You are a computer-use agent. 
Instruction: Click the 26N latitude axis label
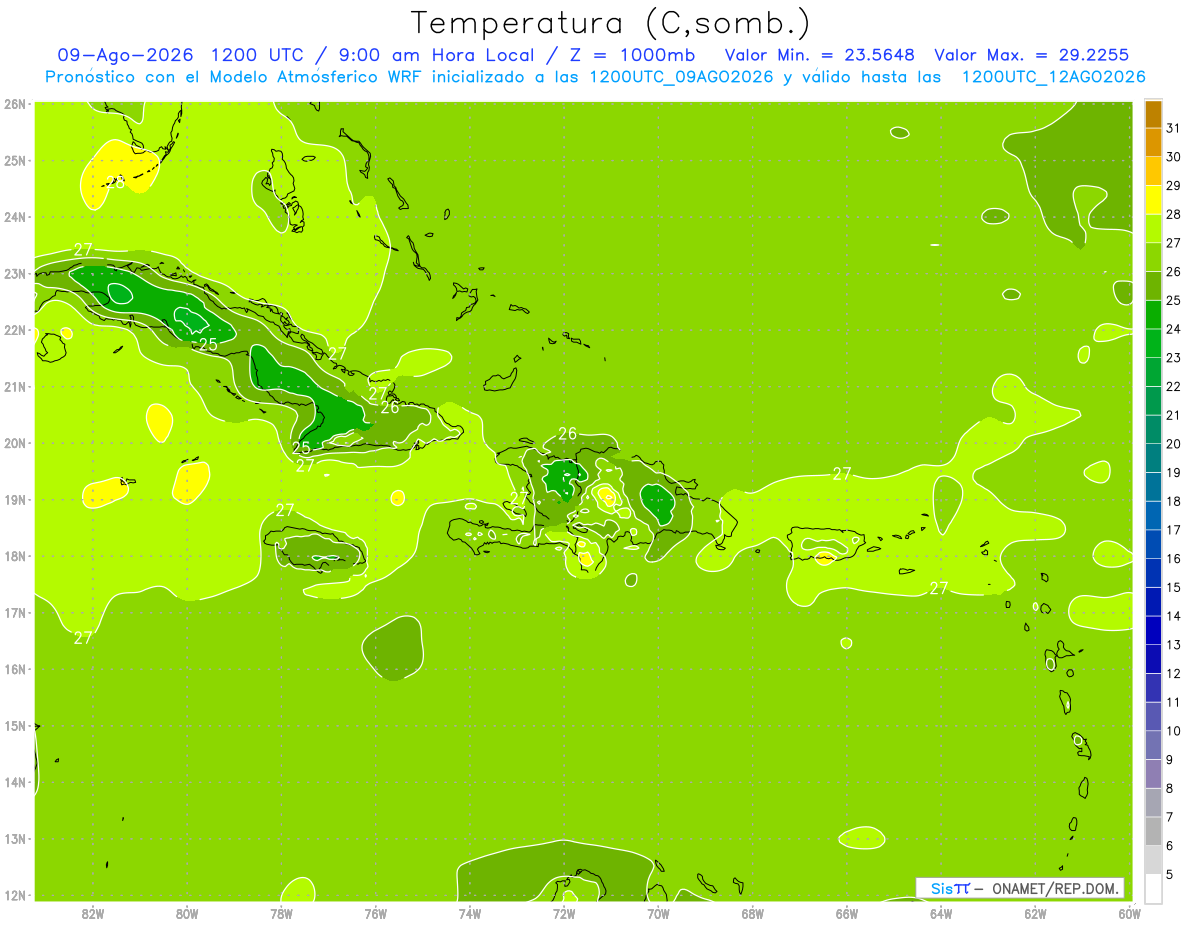click(x=15, y=104)
